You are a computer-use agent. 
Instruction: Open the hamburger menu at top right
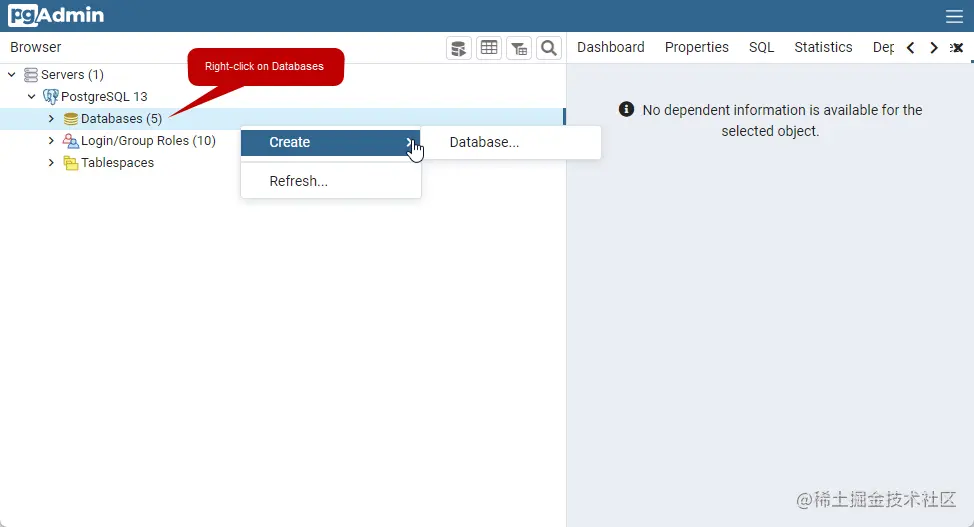[x=954, y=16]
